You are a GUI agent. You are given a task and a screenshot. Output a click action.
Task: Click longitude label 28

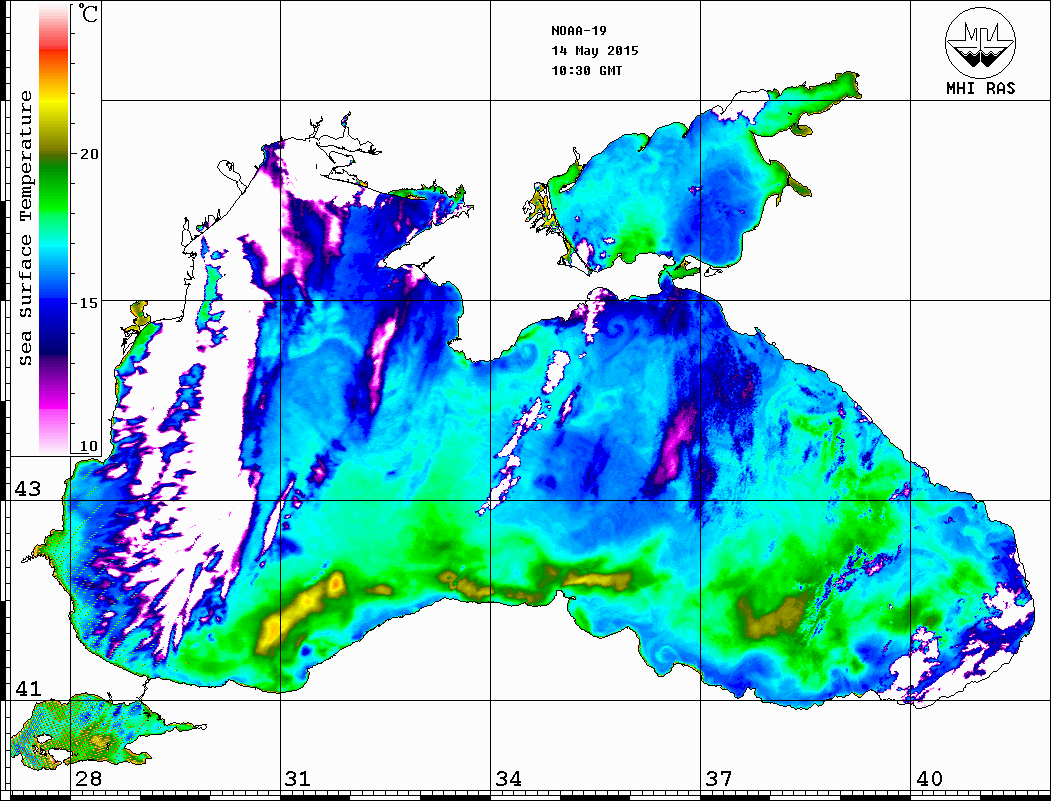point(88,778)
